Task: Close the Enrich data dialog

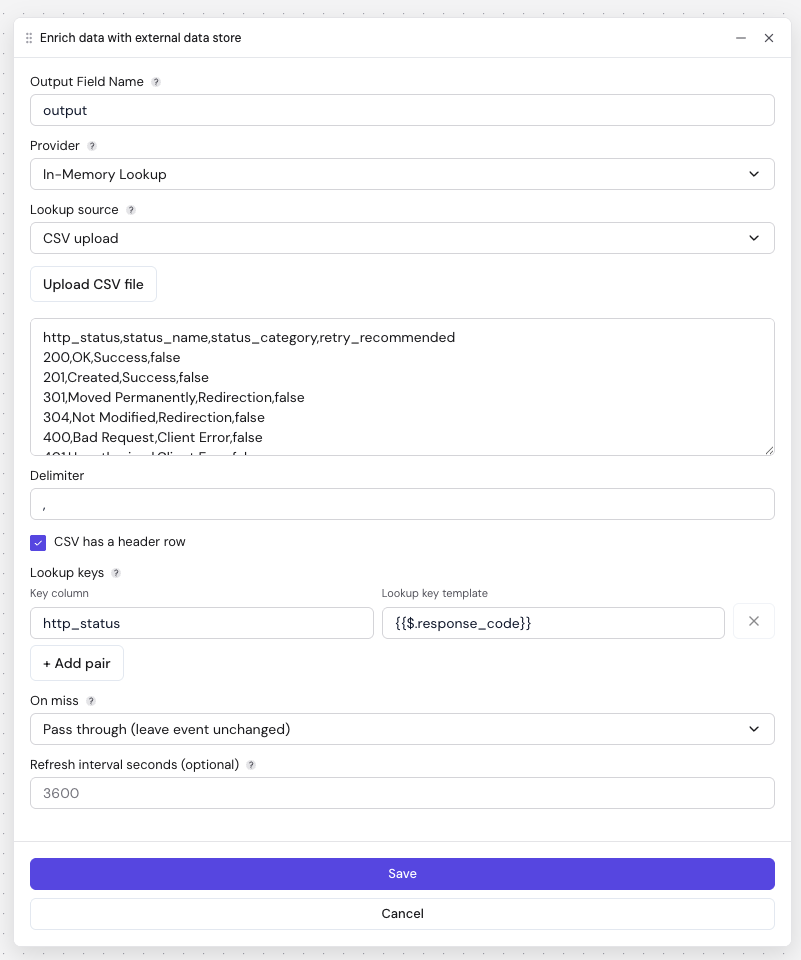Action: [x=769, y=38]
